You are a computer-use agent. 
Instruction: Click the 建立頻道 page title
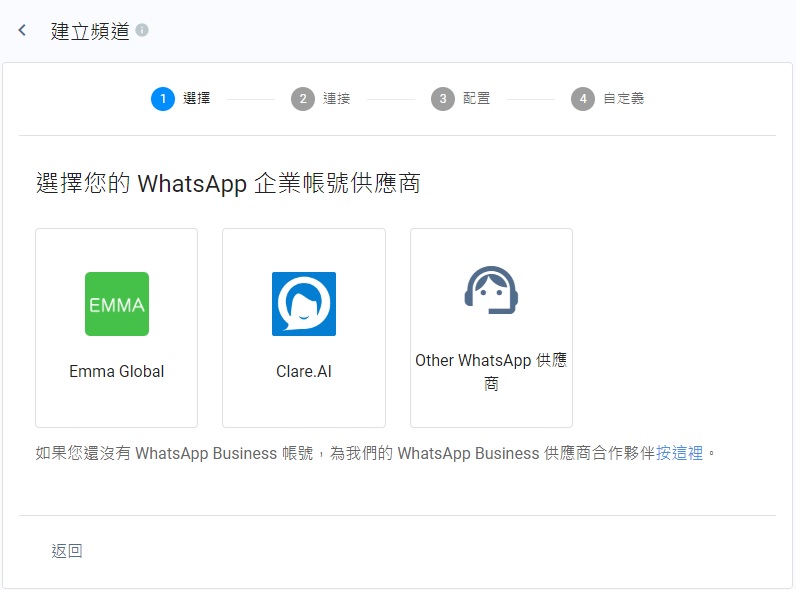[x=90, y=31]
